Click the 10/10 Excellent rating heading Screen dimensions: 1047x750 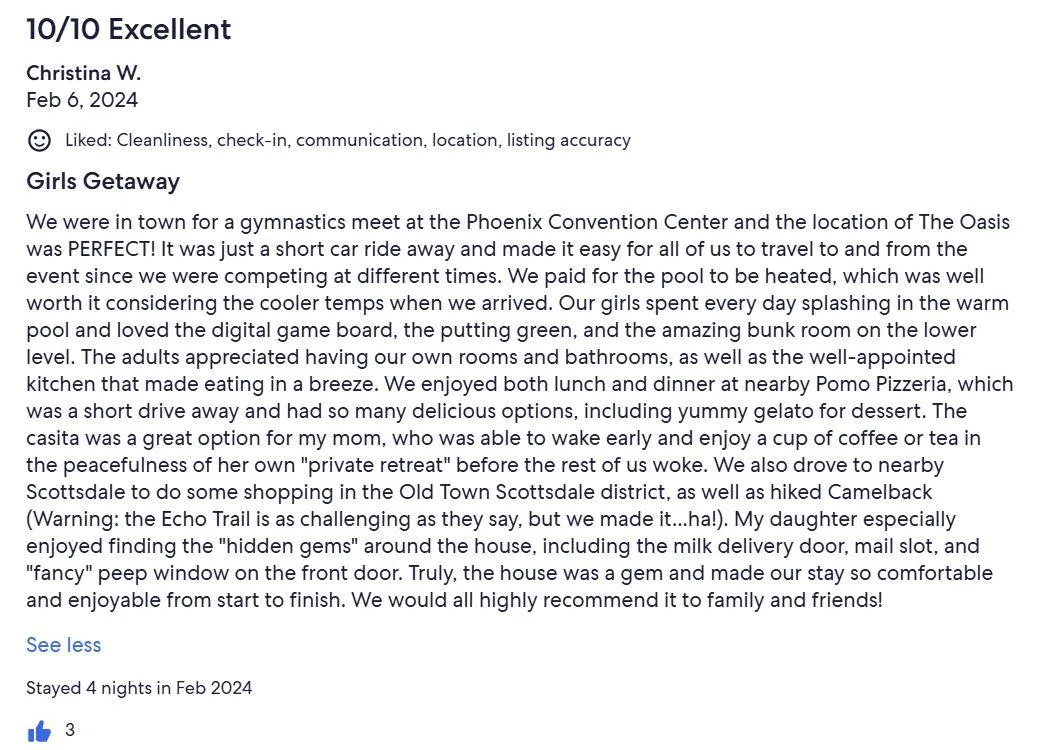tap(128, 29)
